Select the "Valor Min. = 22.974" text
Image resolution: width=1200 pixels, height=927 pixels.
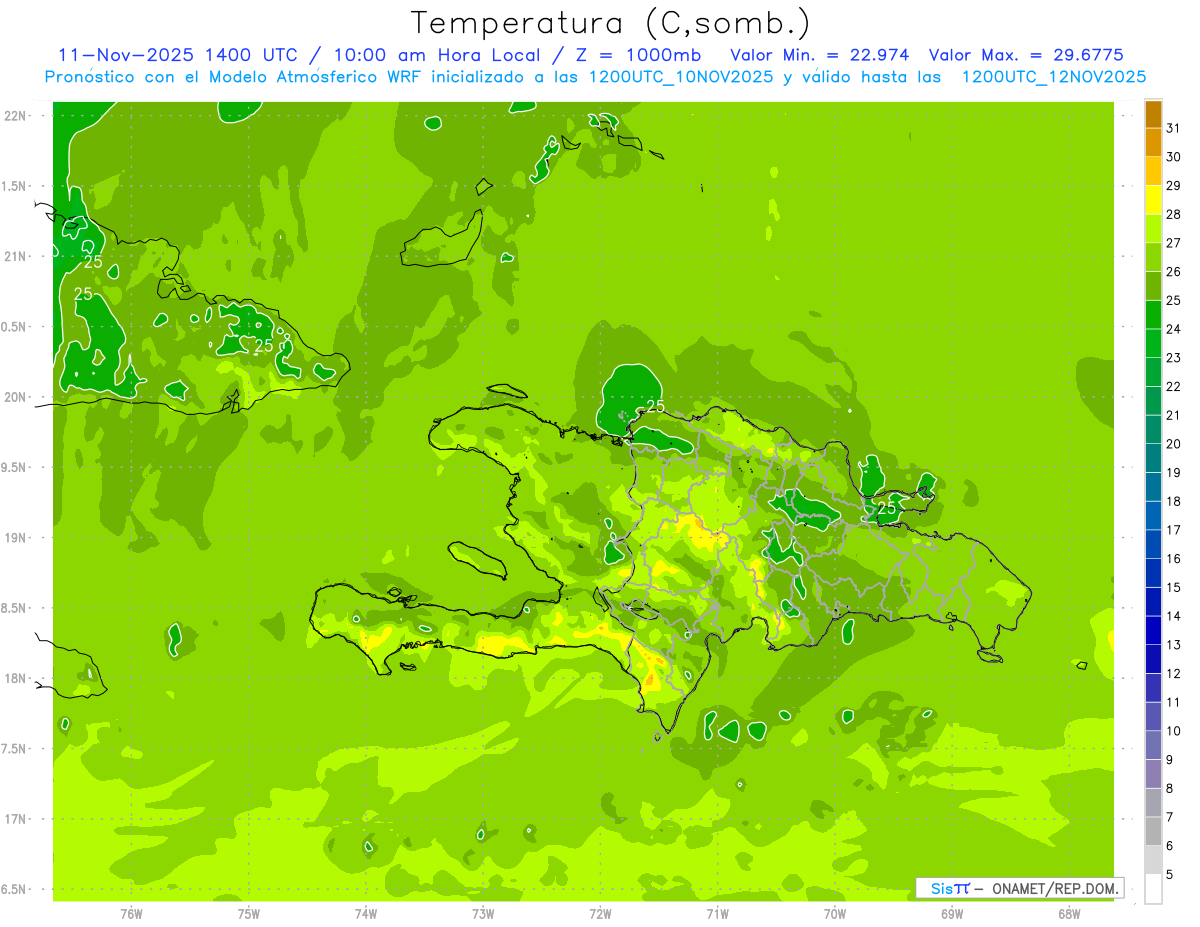[x=822, y=55]
